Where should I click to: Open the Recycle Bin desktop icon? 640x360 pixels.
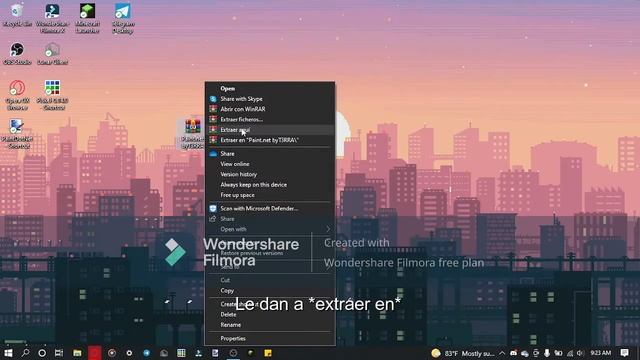coord(17,16)
